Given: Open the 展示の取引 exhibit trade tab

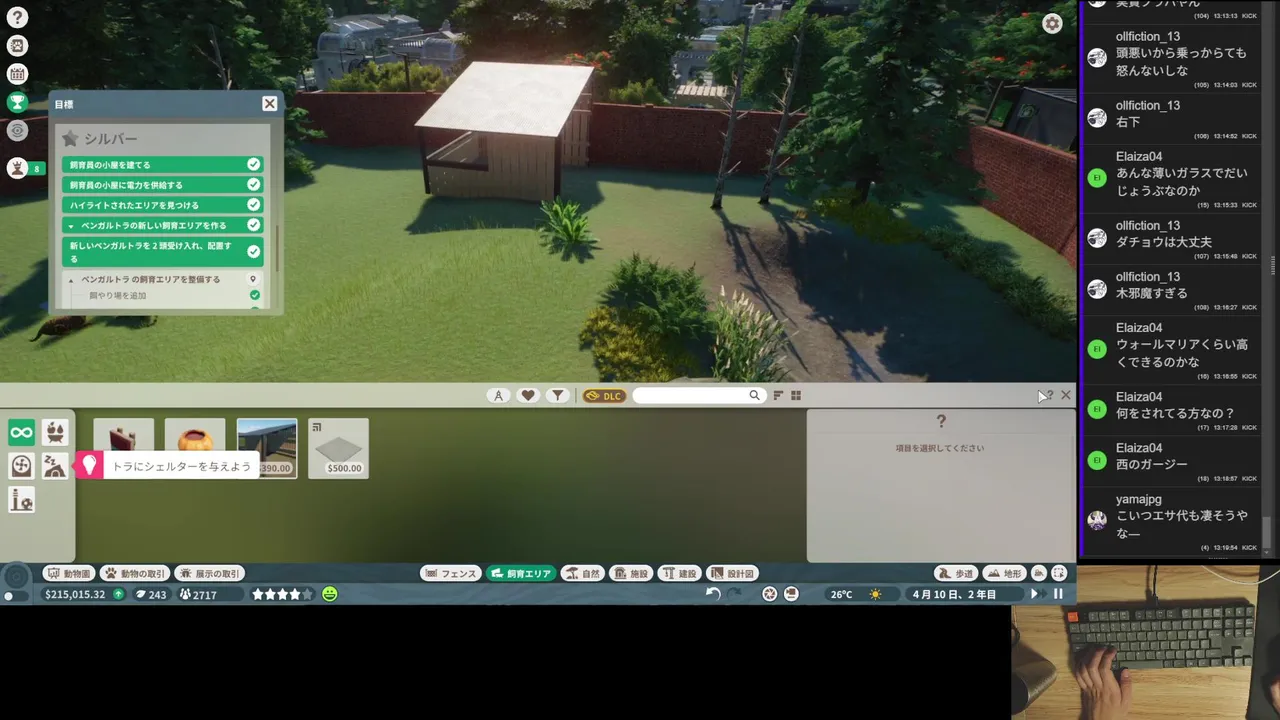Looking at the screenshot, I should click(x=209, y=574).
